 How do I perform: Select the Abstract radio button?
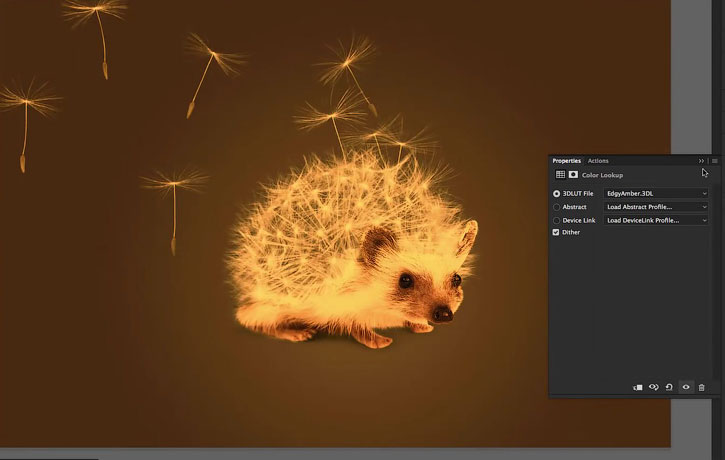coord(557,207)
